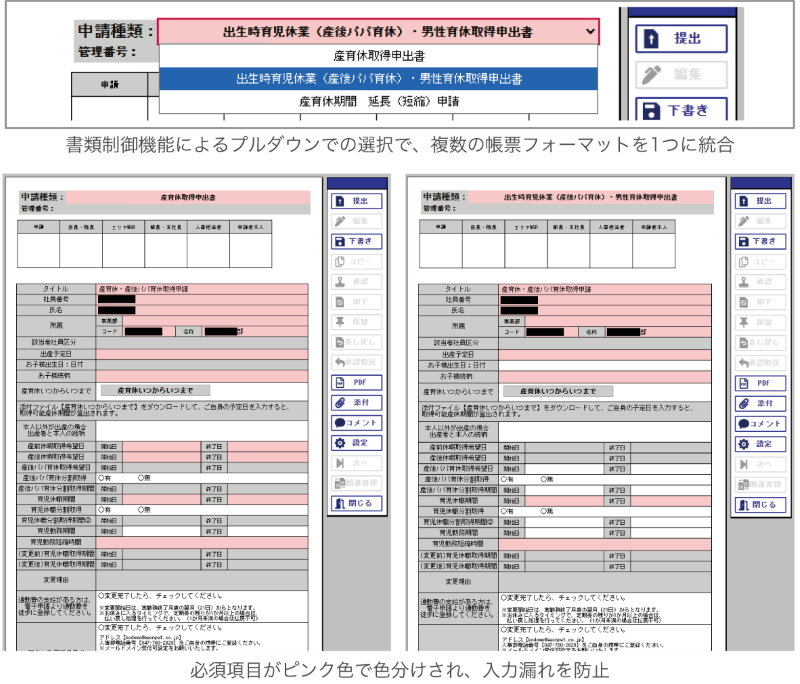Click the large 下書き save draft button in top panel
This screenshot has height=684, width=800.
(x=681, y=110)
